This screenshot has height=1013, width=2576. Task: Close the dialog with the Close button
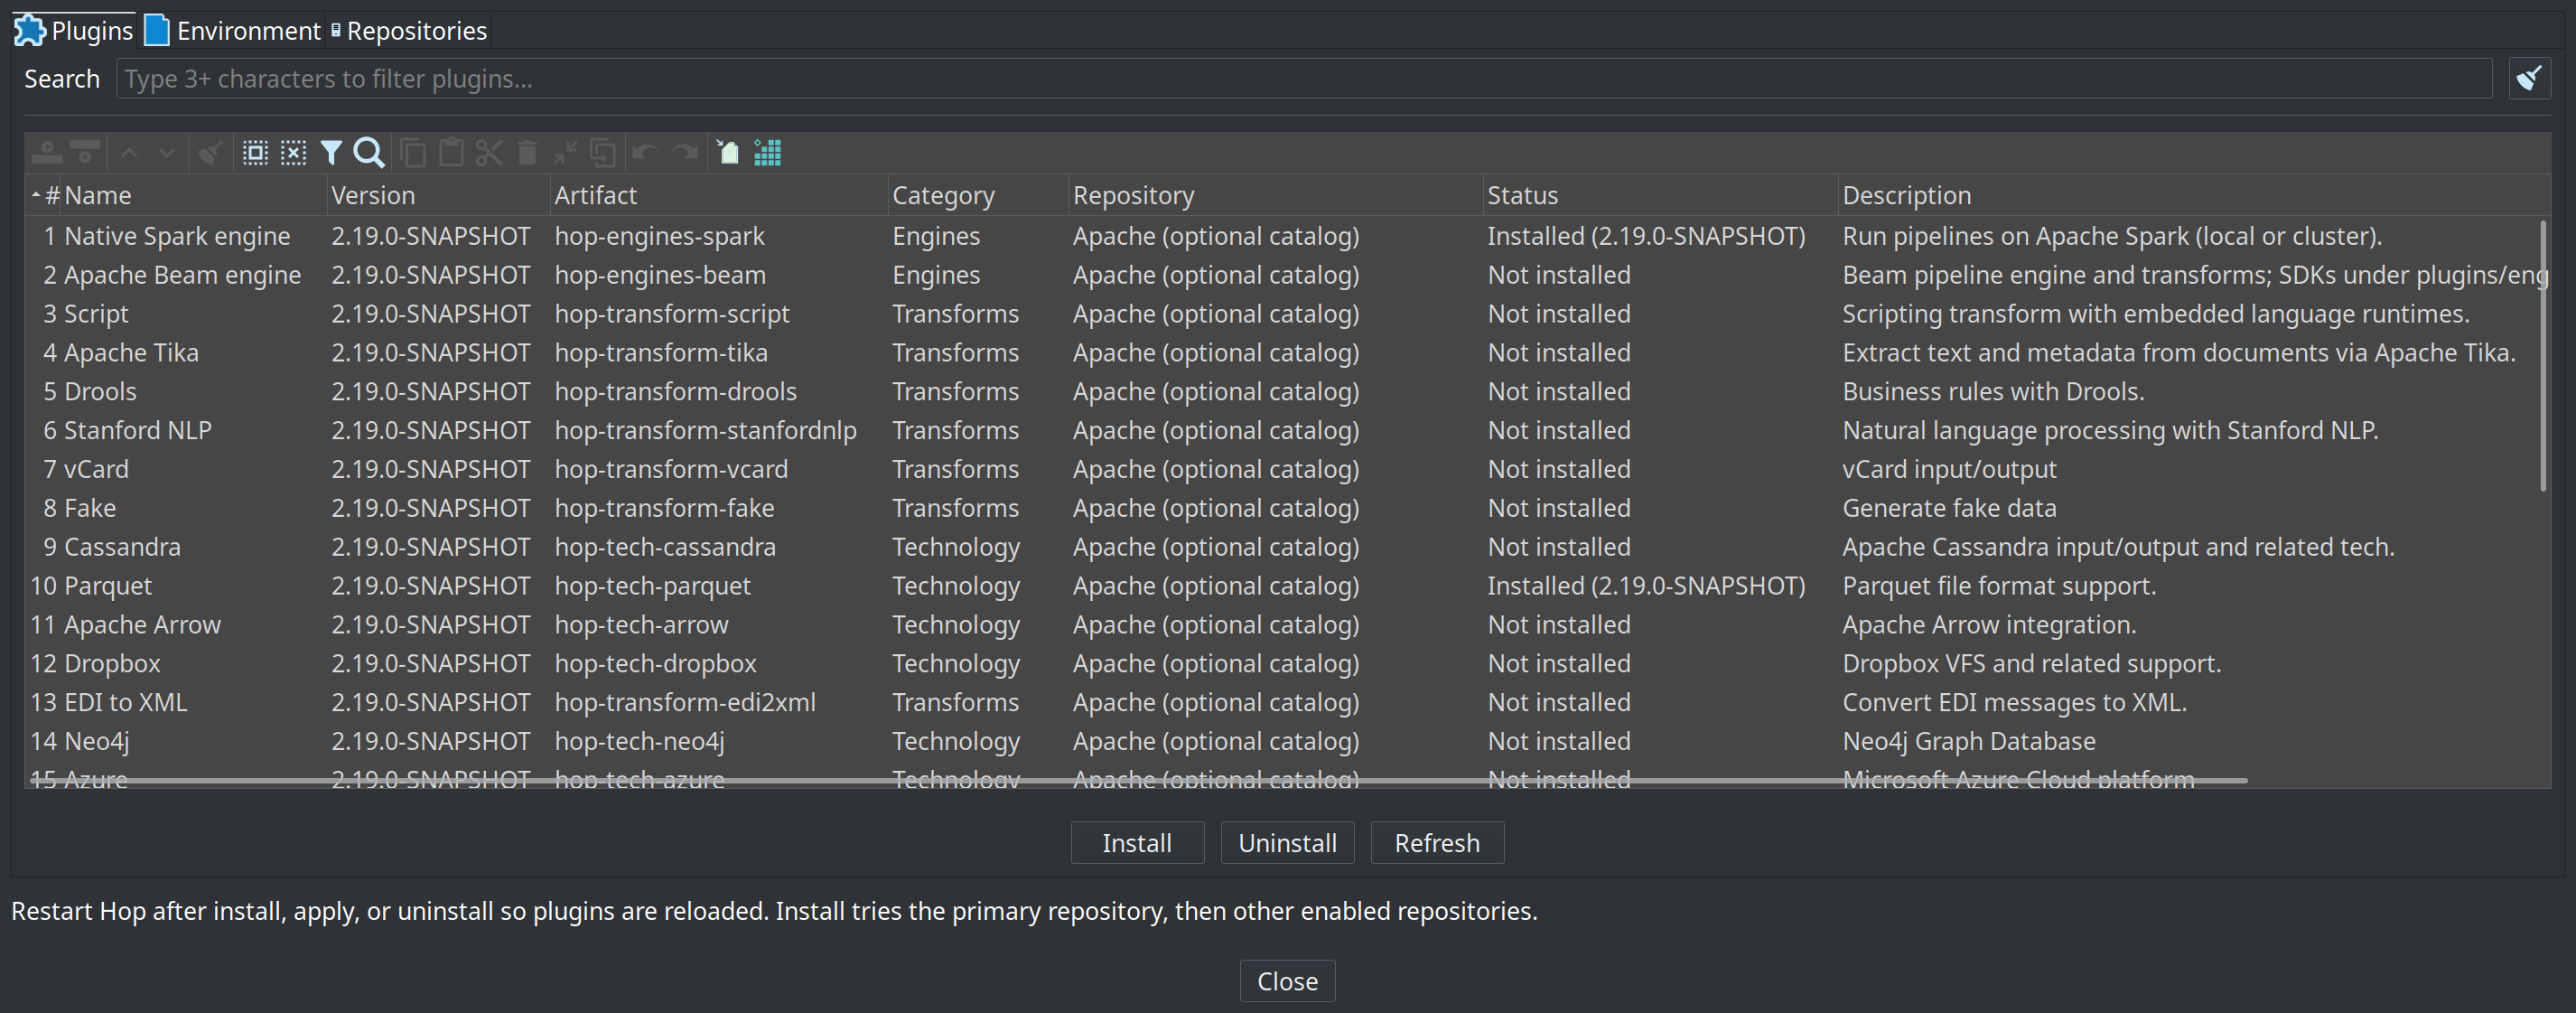(x=1287, y=981)
